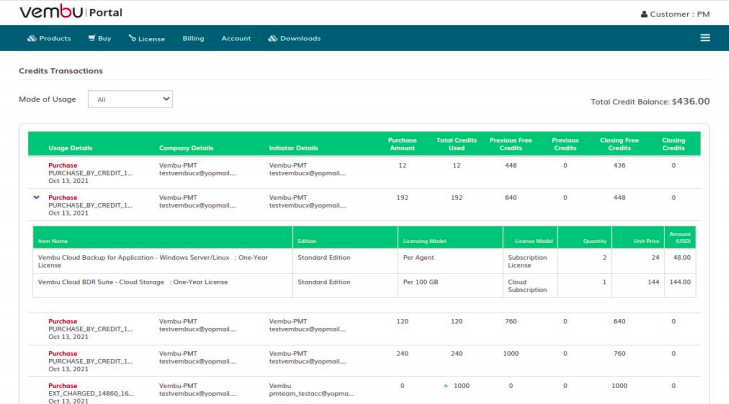This screenshot has width=729, height=404.
Task: Click the Credits Transactions heading
Action: 60,71
